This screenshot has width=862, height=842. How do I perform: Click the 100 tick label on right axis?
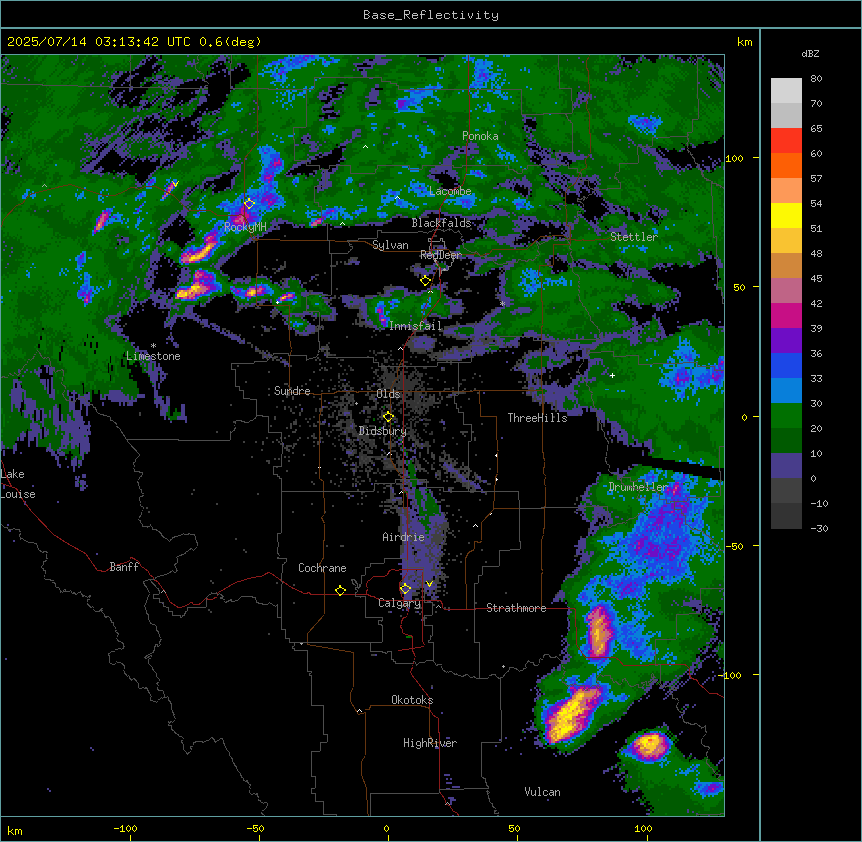click(734, 158)
